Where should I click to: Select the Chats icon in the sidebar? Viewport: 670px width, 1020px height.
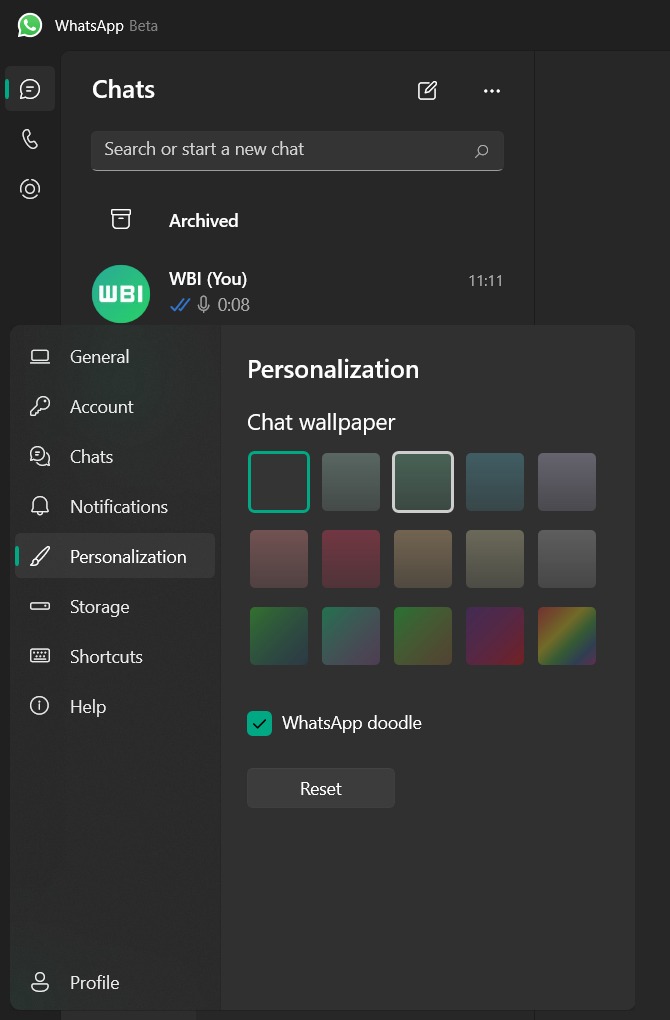click(x=30, y=89)
